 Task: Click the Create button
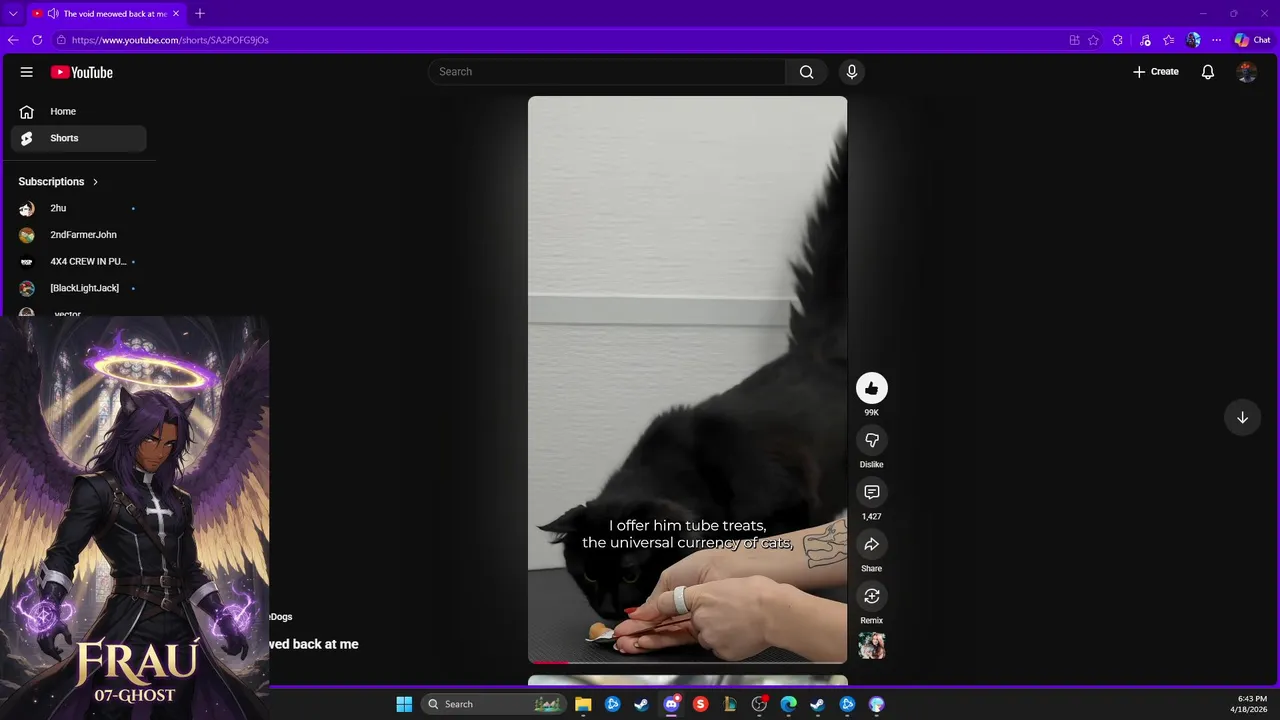pyautogui.click(x=1155, y=72)
